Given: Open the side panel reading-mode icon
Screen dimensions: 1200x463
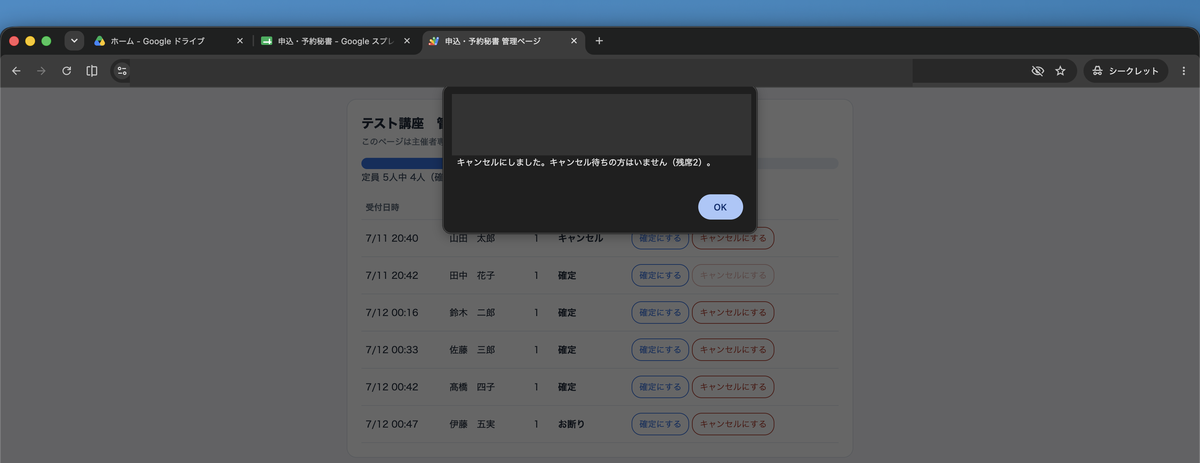Looking at the screenshot, I should pyautogui.click(x=92, y=71).
